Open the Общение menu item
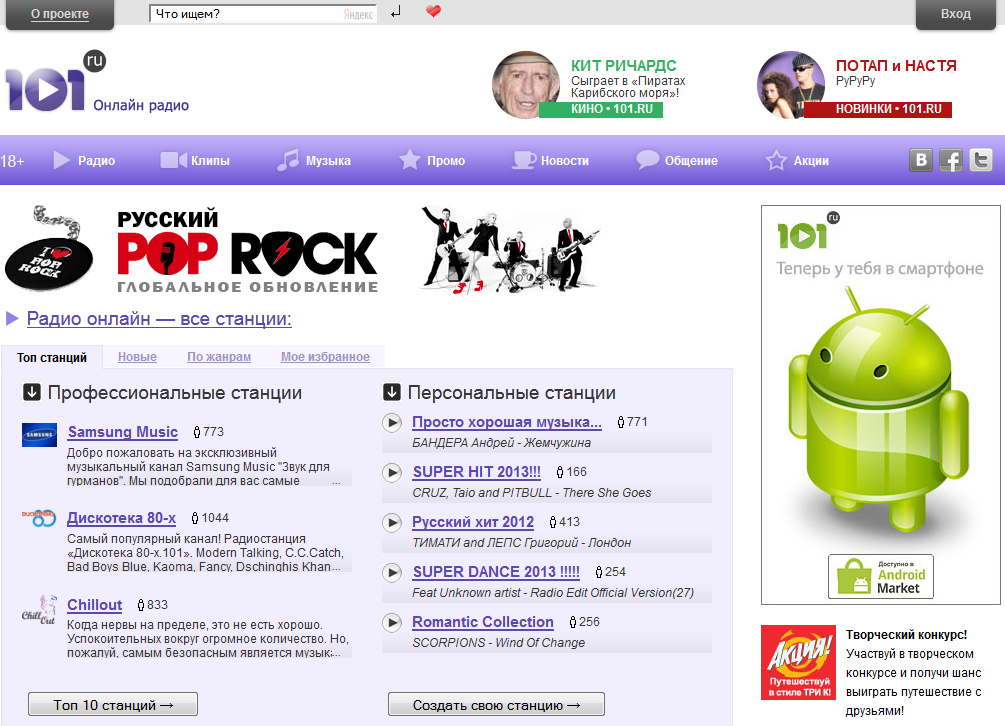The width and height of the screenshot is (1005, 726). click(x=677, y=160)
